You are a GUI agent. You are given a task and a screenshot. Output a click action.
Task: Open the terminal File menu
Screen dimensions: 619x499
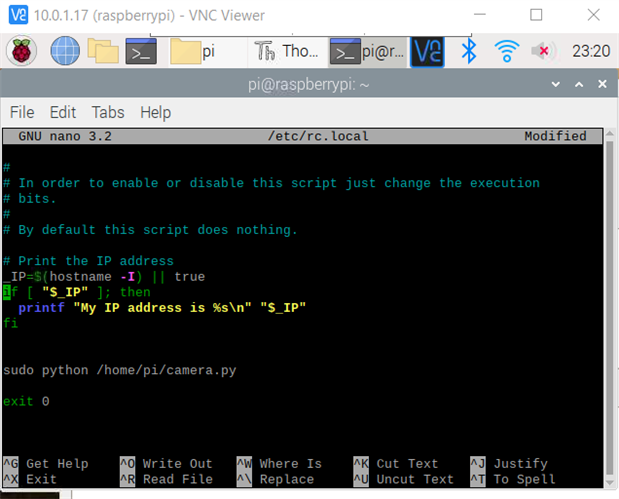[22, 112]
